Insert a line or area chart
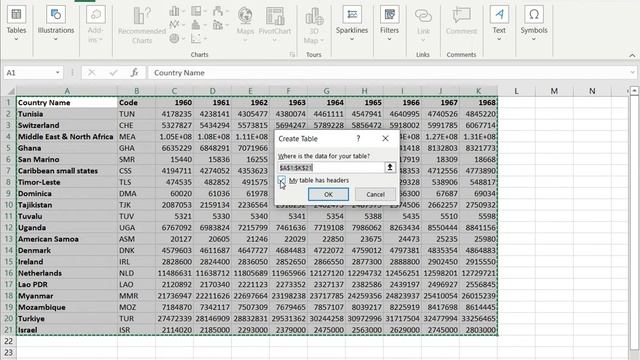 (x=174, y=25)
